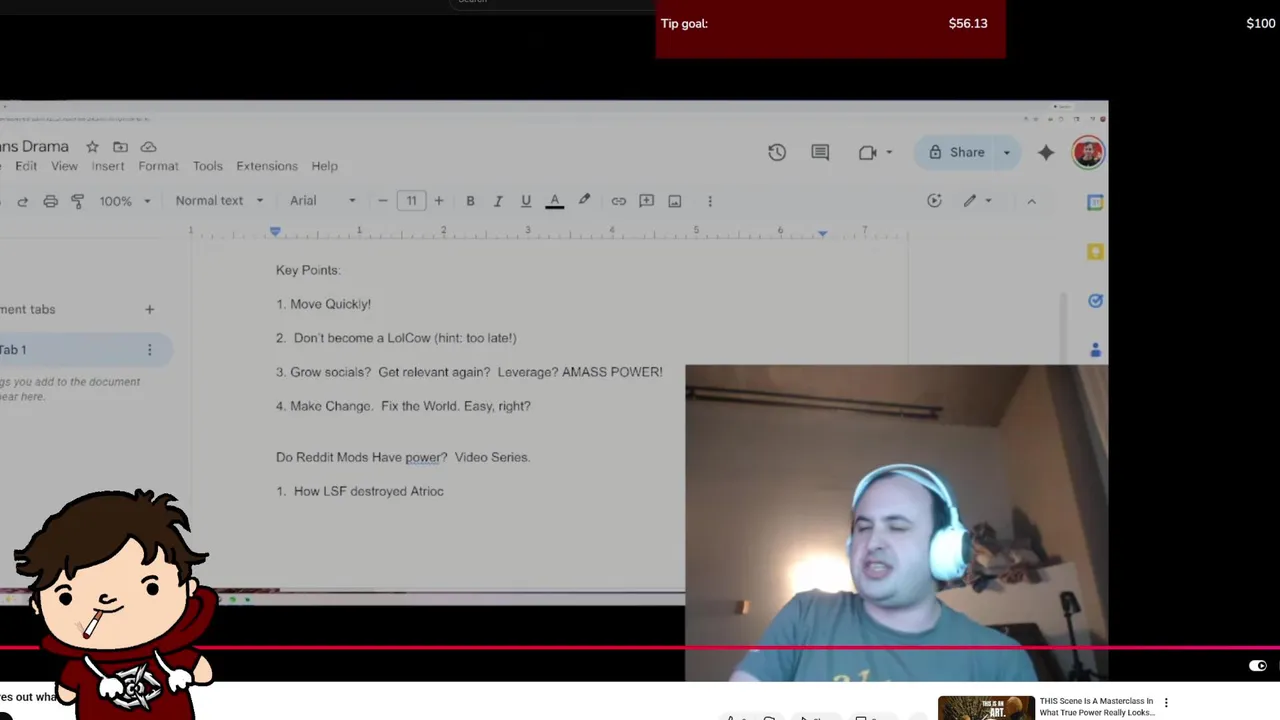
Task: Seek on the red video progress bar
Action: [x=640, y=648]
